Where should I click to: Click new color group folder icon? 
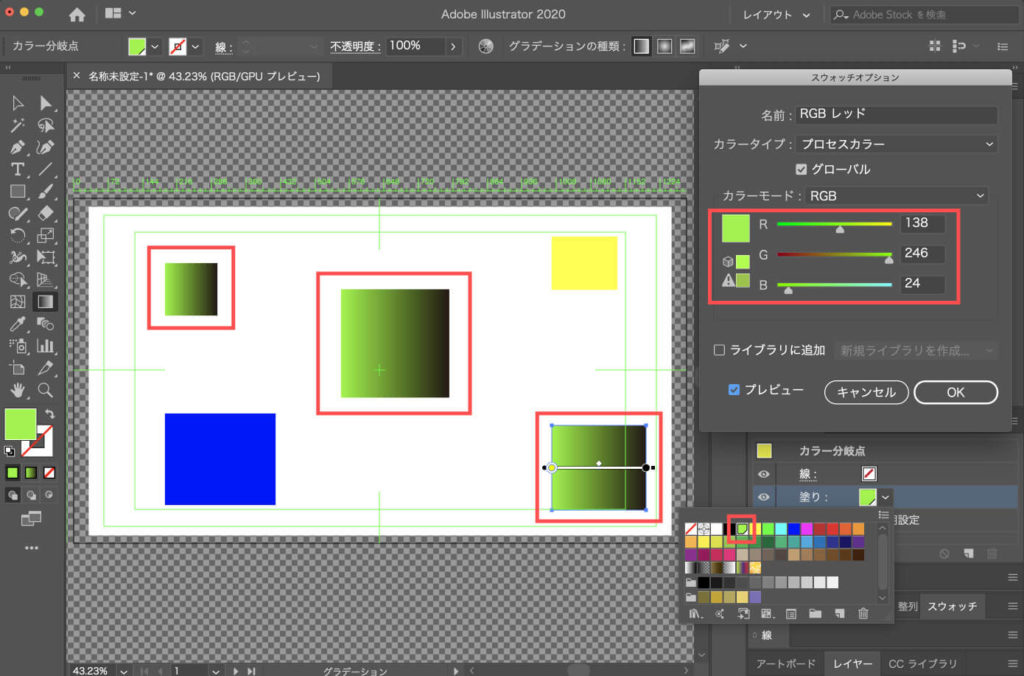pyautogui.click(x=815, y=614)
